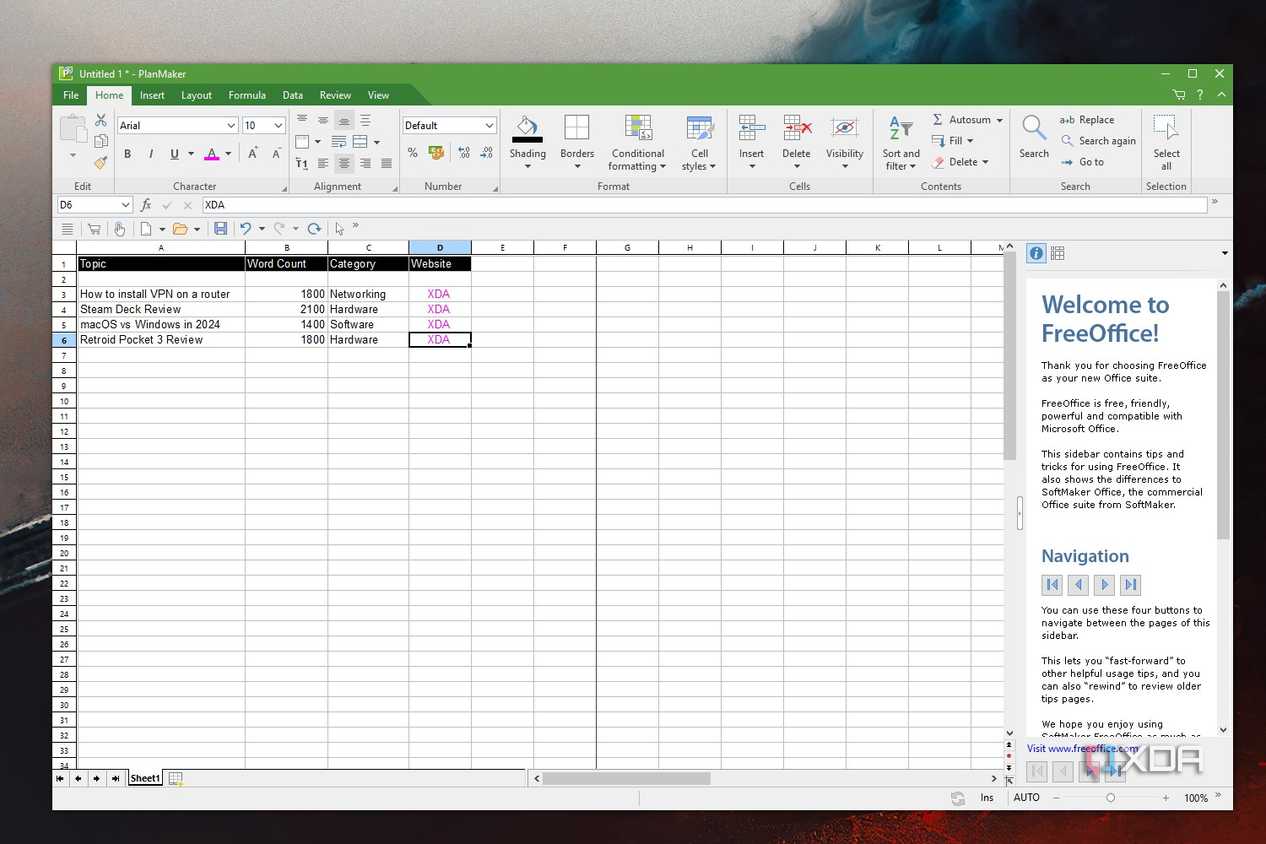Click the Search again button
This screenshot has width=1266, height=844.
pos(1098,141)
